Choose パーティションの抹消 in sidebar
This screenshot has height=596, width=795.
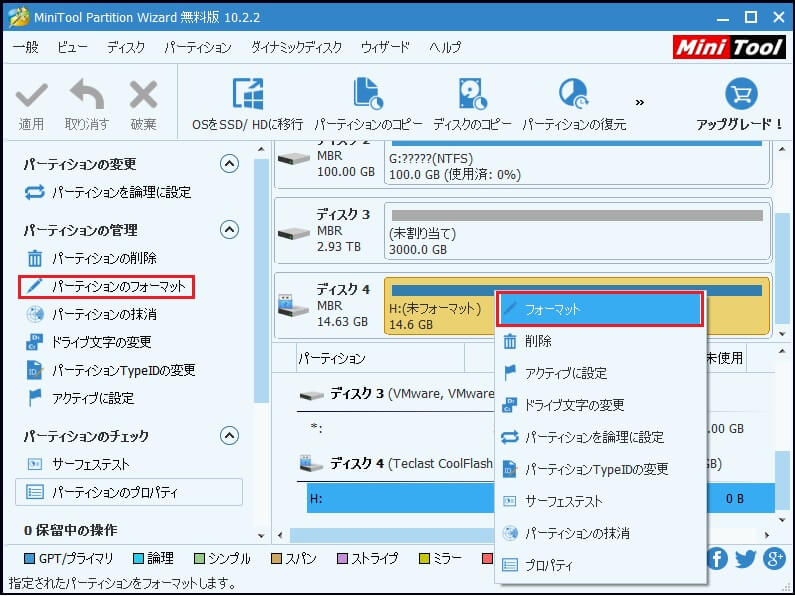pos(91,315)
